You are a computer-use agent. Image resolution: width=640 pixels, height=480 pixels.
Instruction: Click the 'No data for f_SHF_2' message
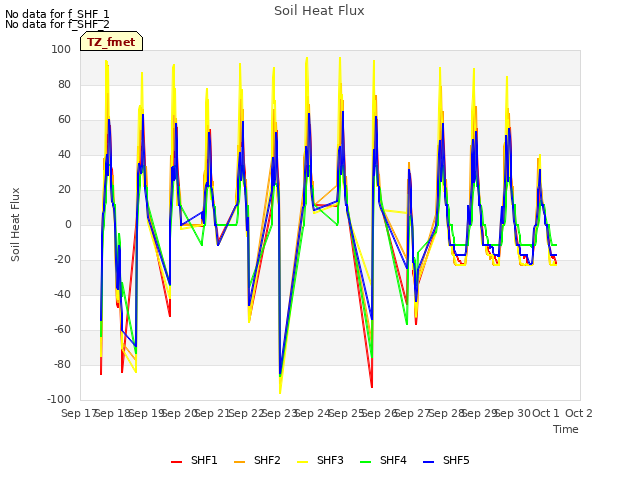(57, 24)
